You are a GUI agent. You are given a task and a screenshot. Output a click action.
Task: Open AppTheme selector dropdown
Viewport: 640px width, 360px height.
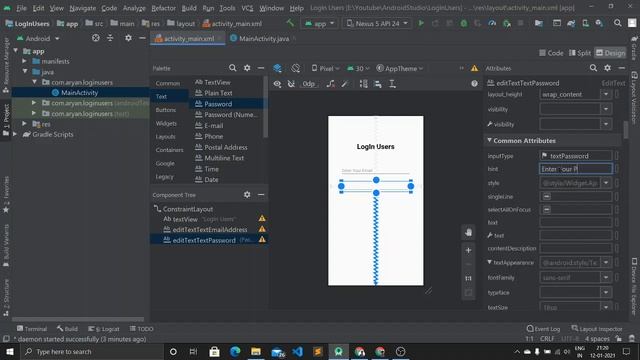click(399, 68)
